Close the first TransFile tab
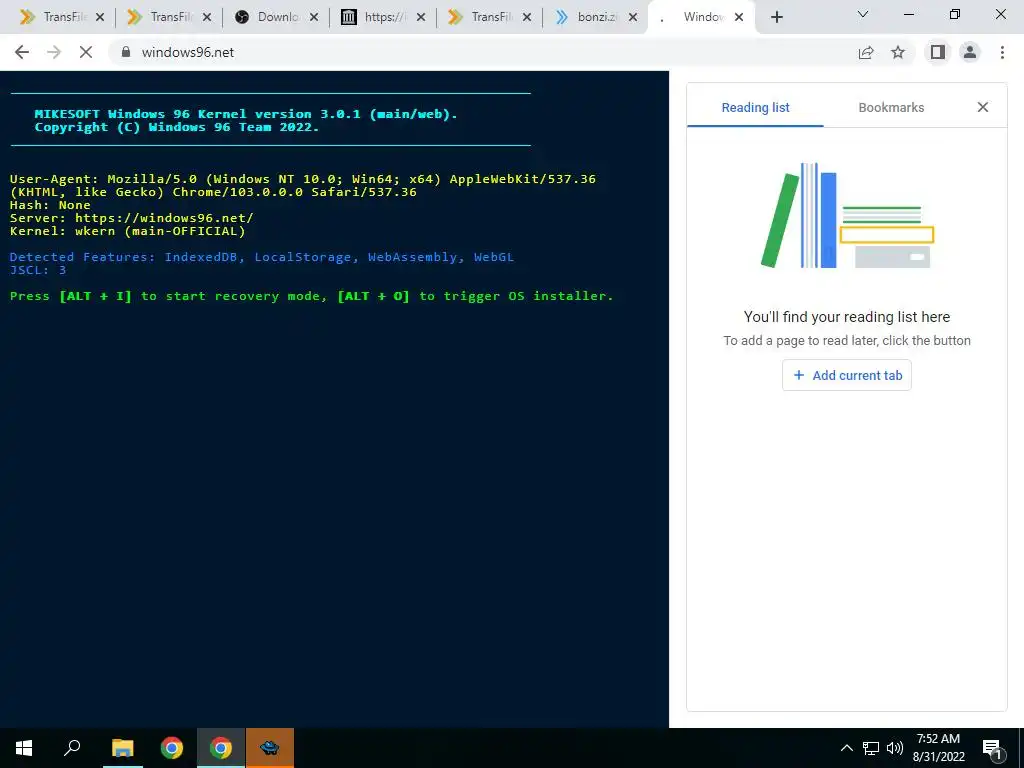1024x768 pixels. click(99, 18)
